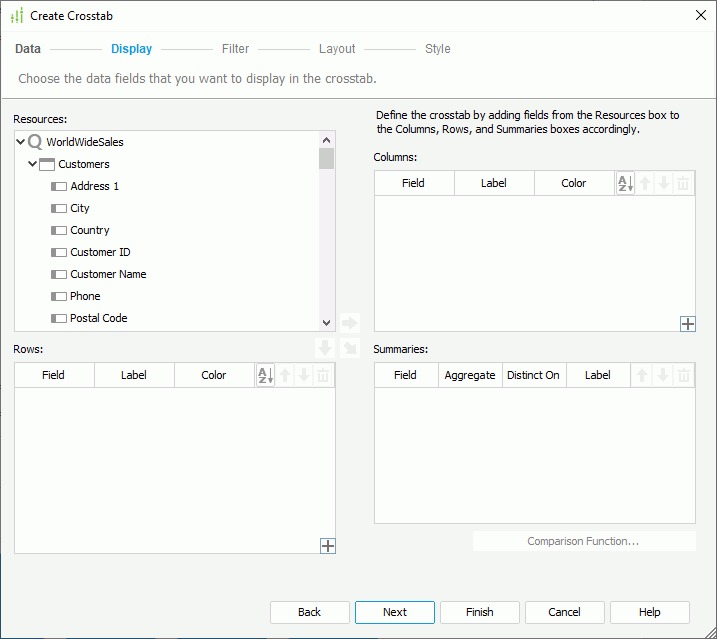Image resolution: width=717 pixels, height=639 pixels.
Task: Click the move up arrow in Summaries box
Action: (643, 375)
